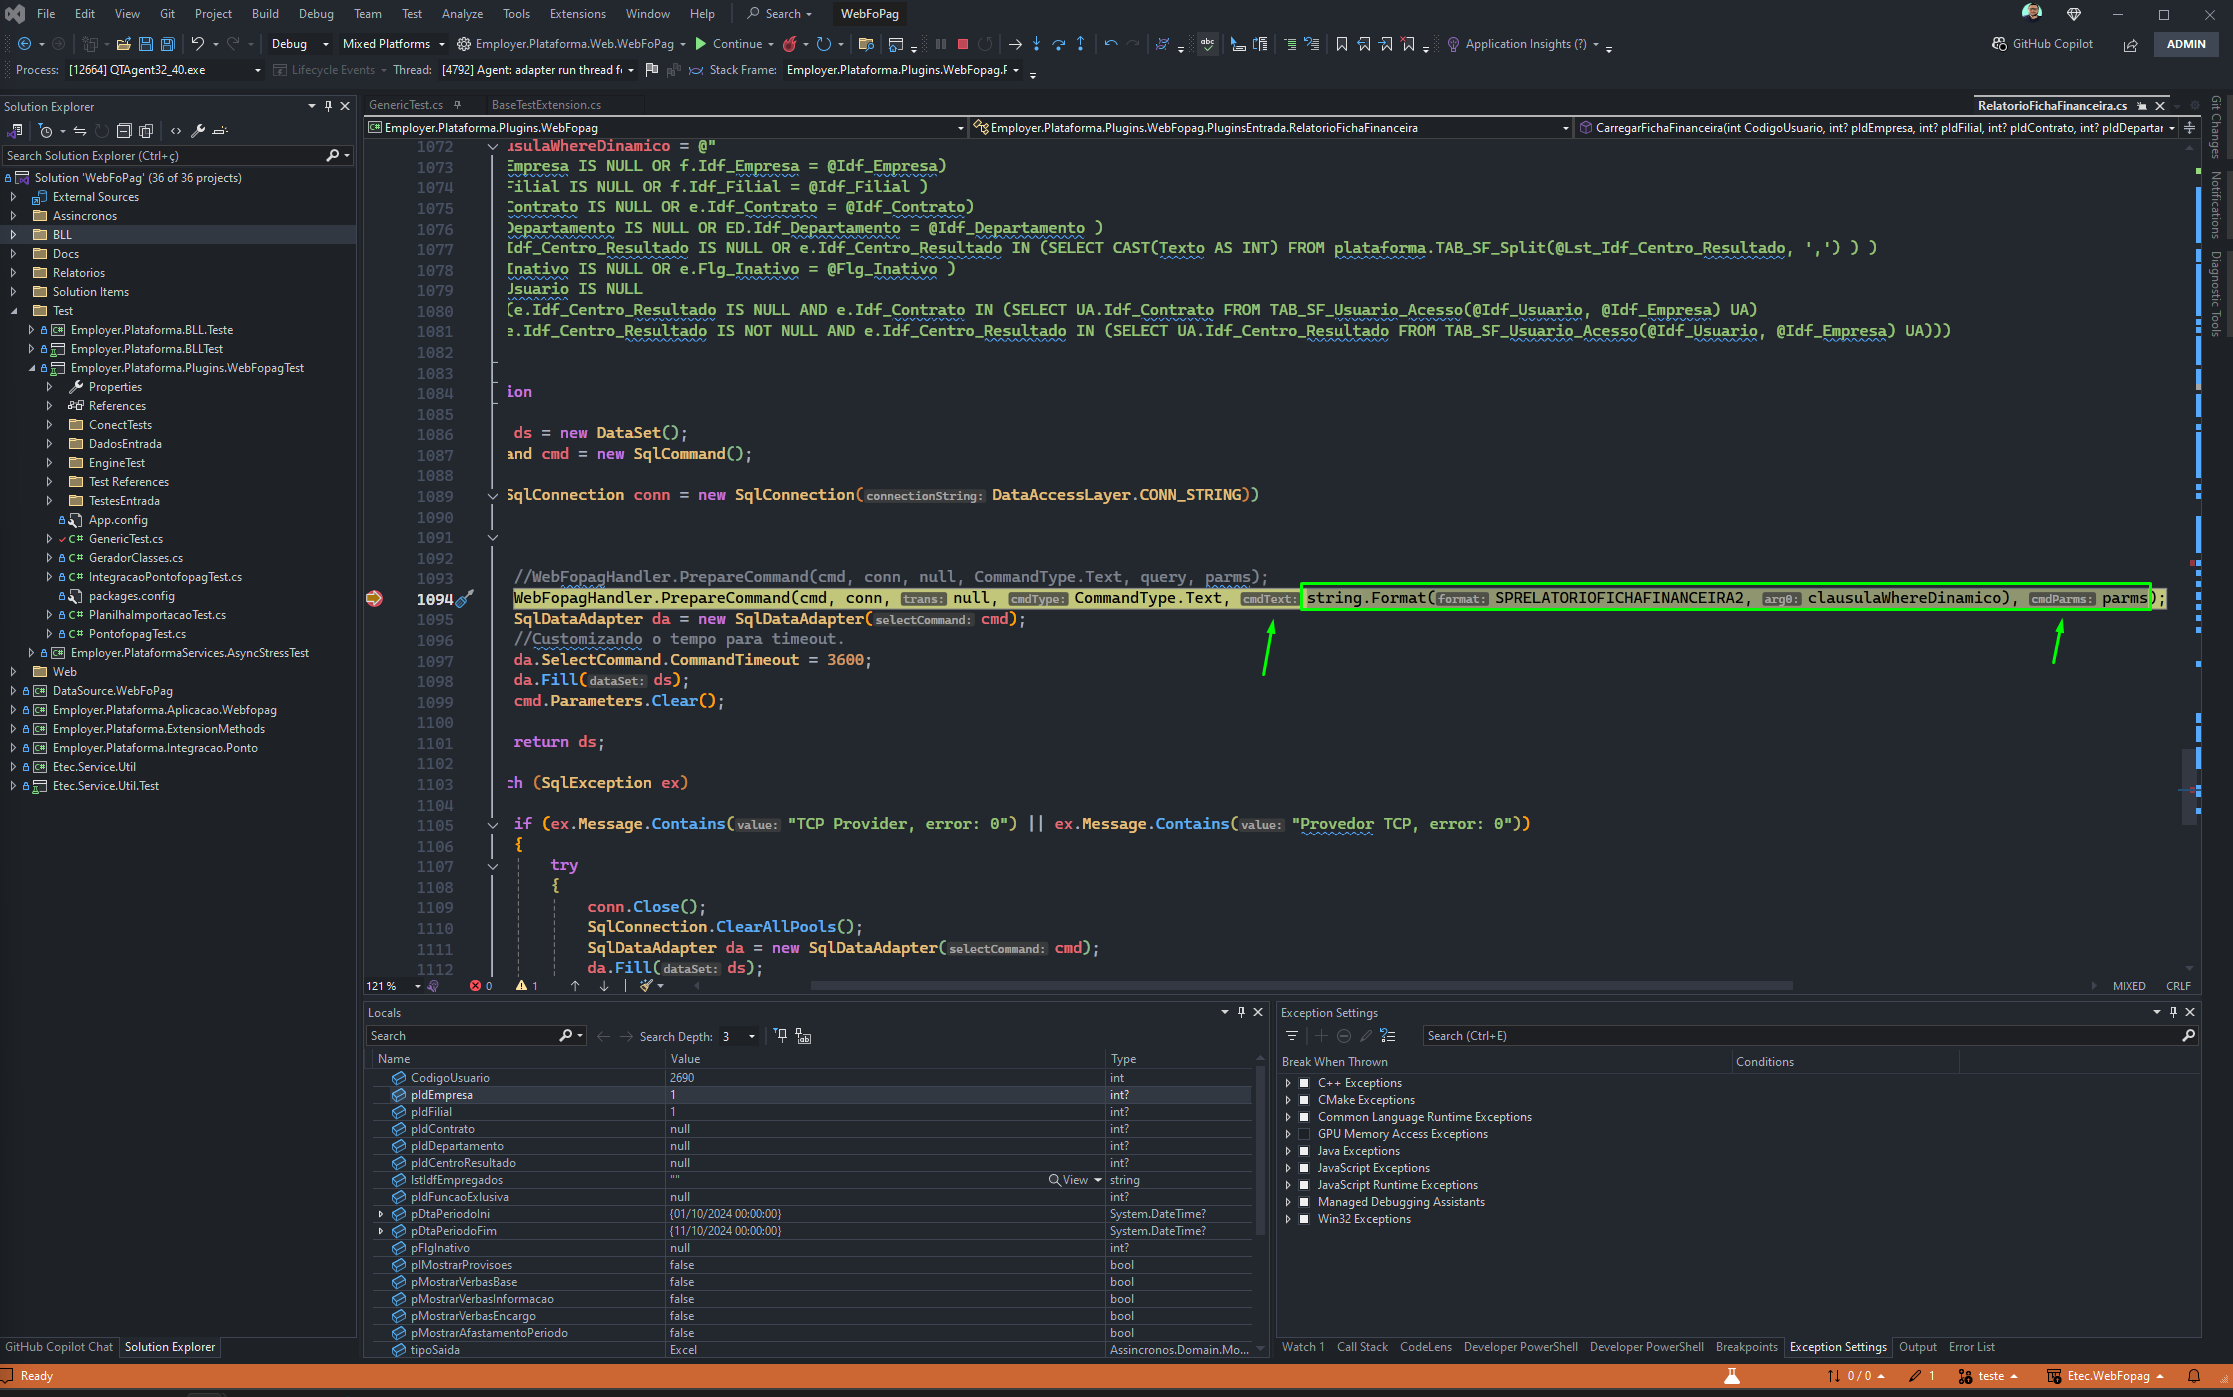The height and width of the screenshot is (1397, 2233).
Task: Click the editor horizontal scrollbar
Action: 1300,986
